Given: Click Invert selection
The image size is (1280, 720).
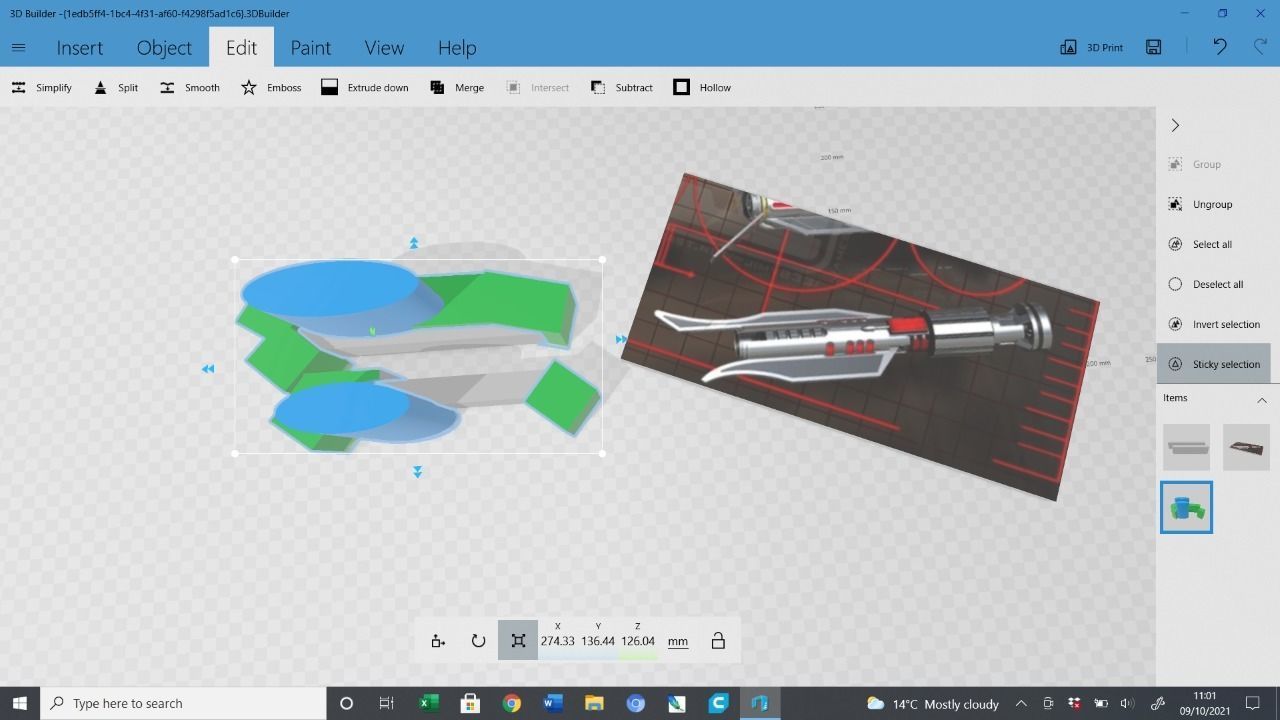Looking at the screenshot, I should (1213, 324).
